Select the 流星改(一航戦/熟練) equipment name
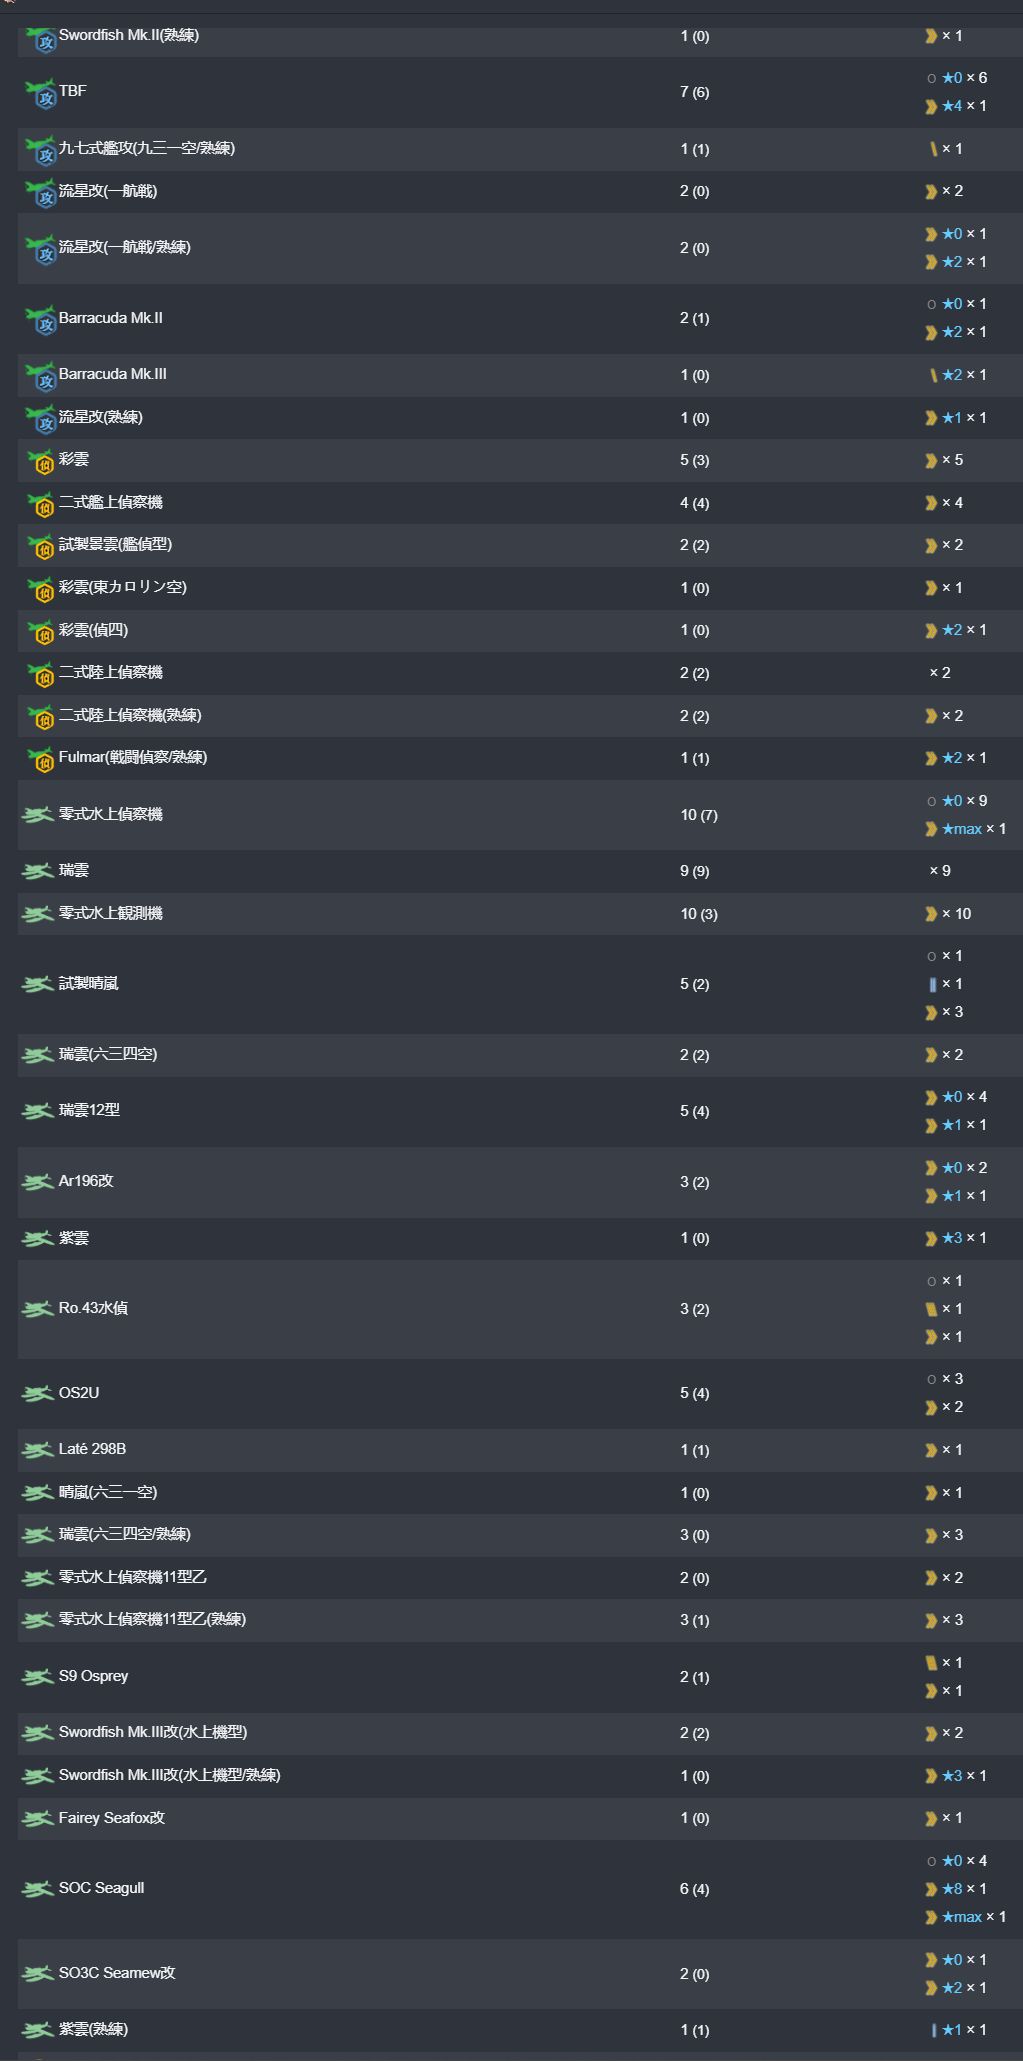Viewport: 1023px width, 2061px height. coord(124,247)
